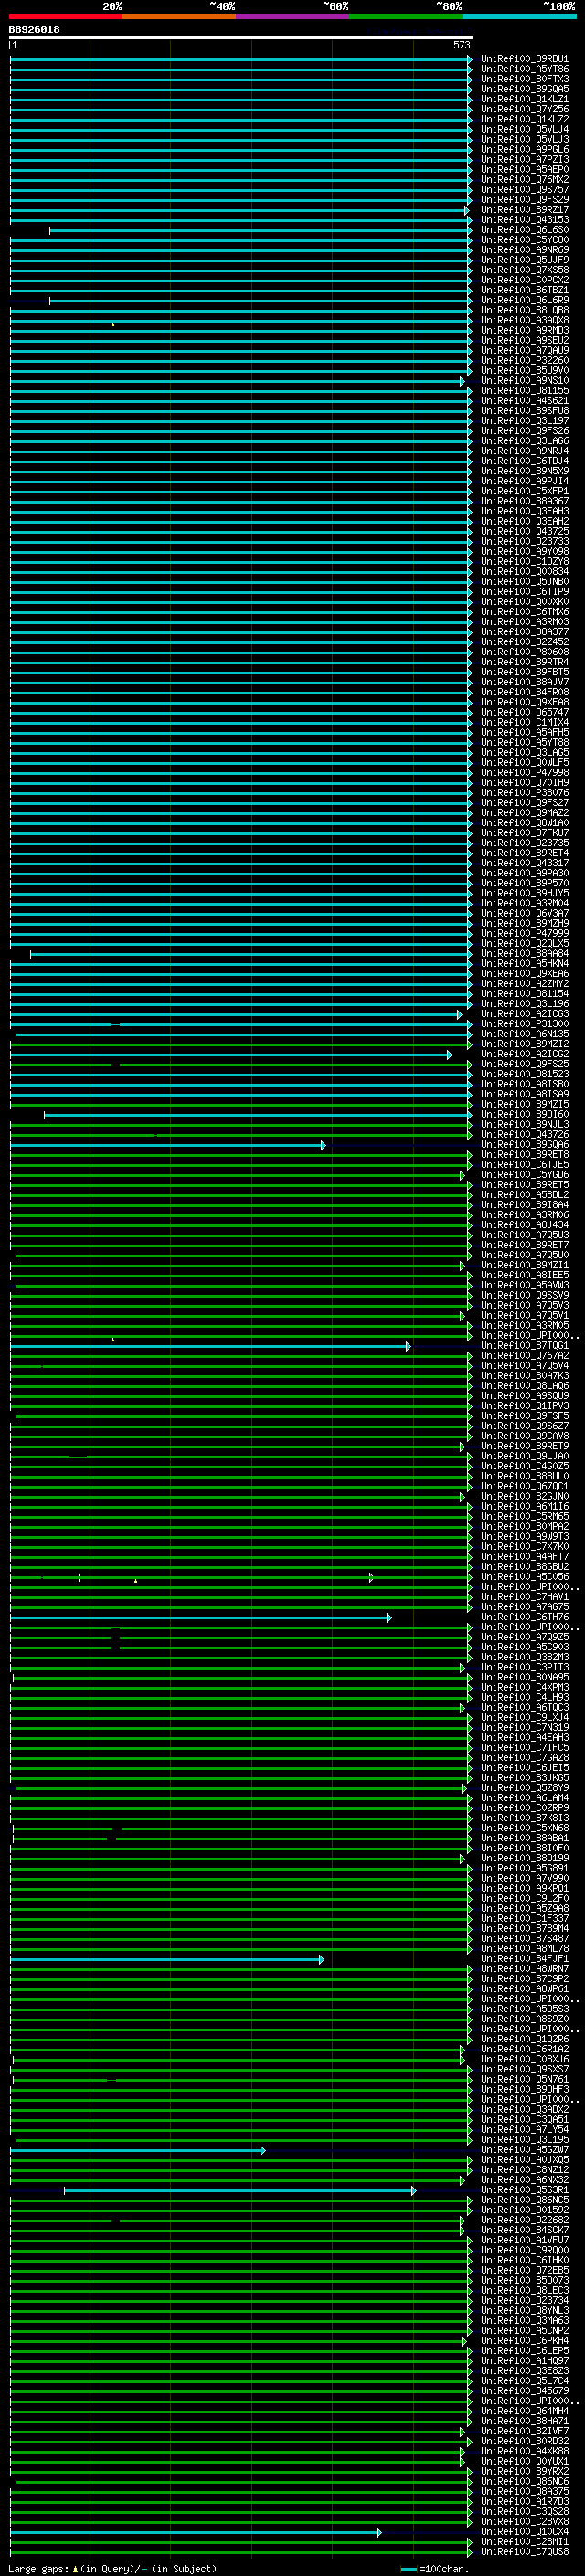Click the green bar for UniRef100_C2BMI1

[x=241, y=2542]
